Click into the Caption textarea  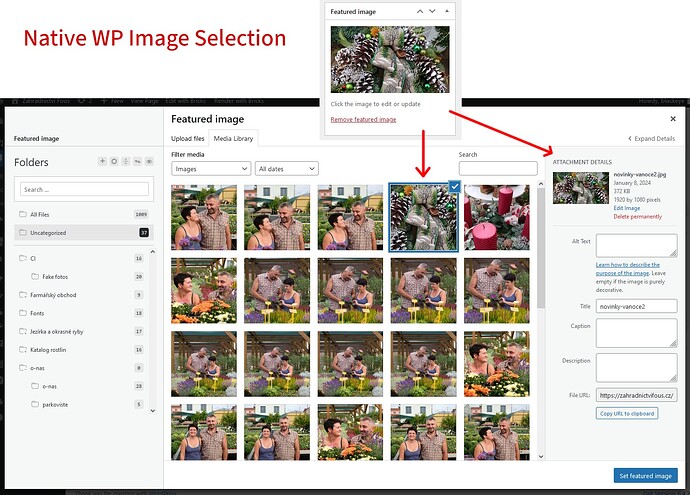click(636, 333)
